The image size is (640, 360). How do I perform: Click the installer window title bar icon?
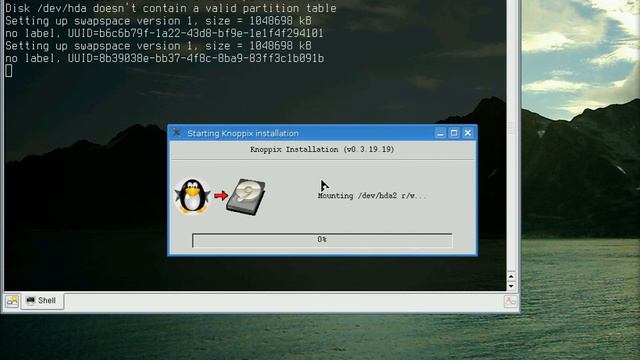point(177,133)
